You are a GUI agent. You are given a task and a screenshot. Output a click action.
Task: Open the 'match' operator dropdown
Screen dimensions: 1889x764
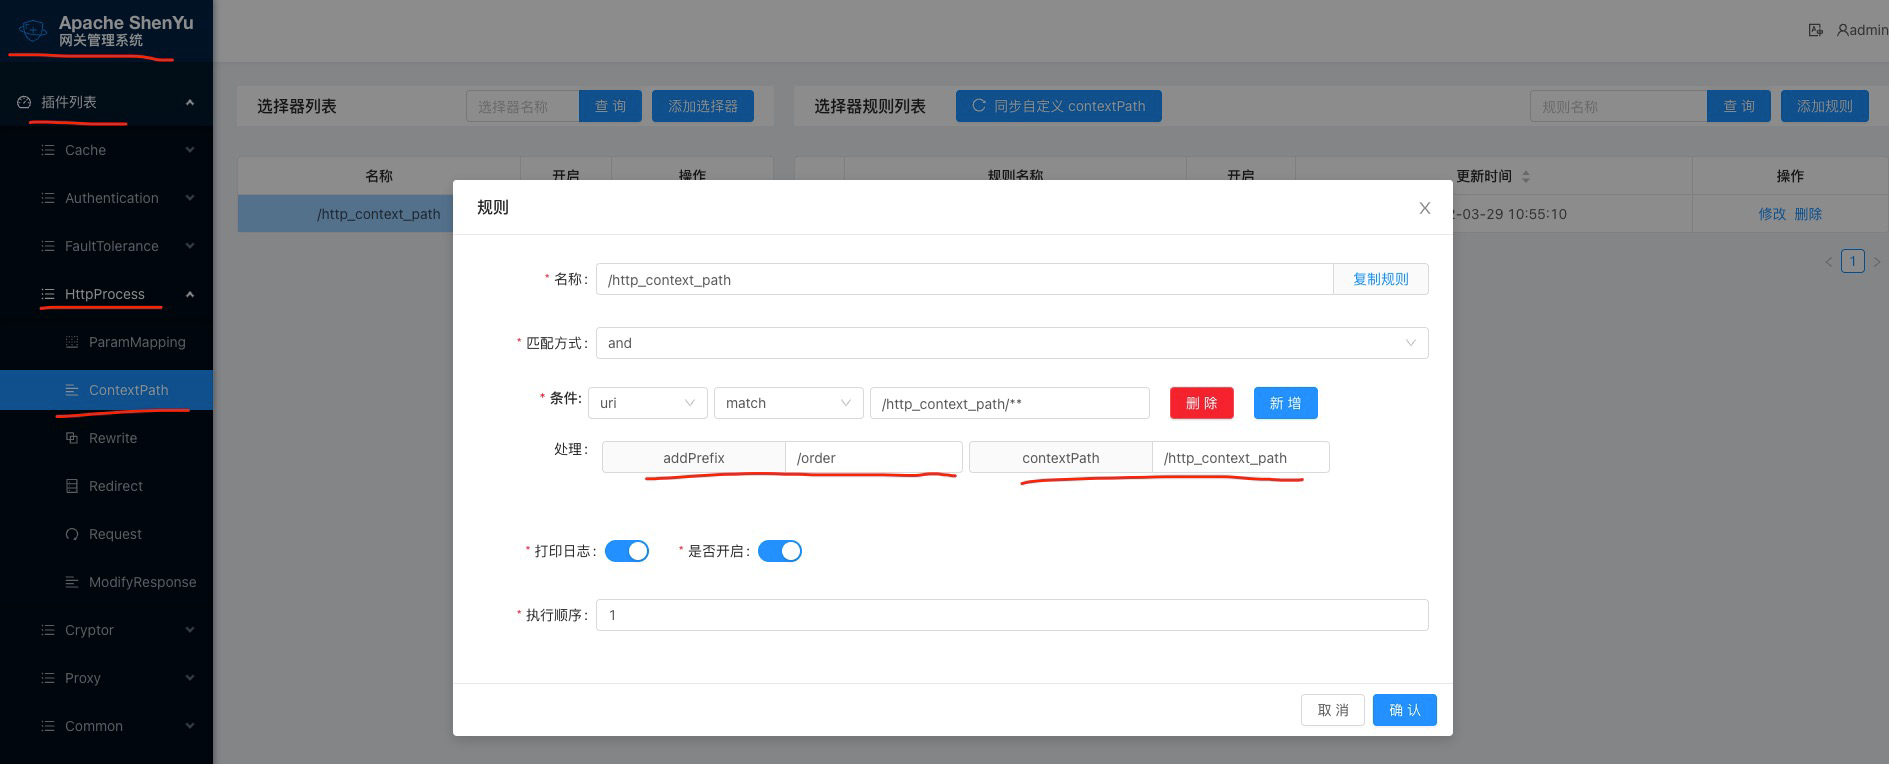coord(788,403)
